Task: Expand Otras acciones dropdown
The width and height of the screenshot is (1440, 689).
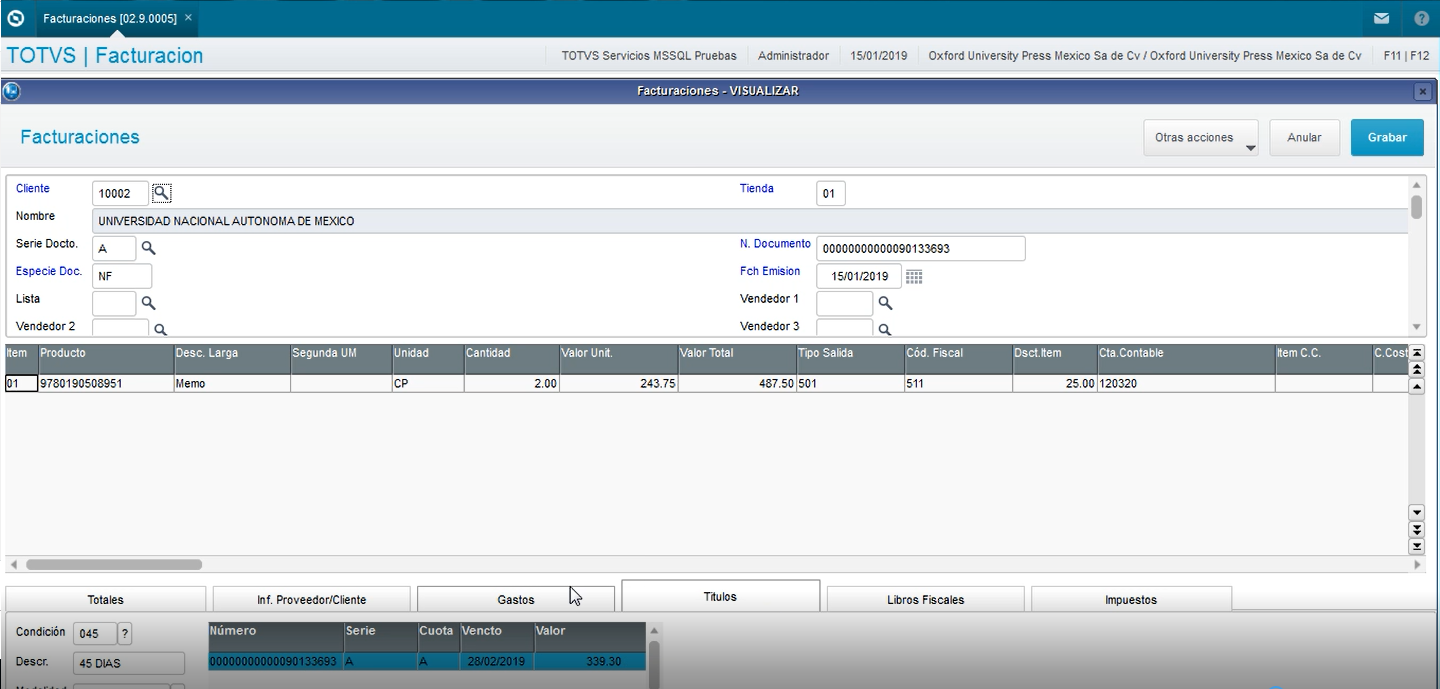Action: [x=1201, y=138]
